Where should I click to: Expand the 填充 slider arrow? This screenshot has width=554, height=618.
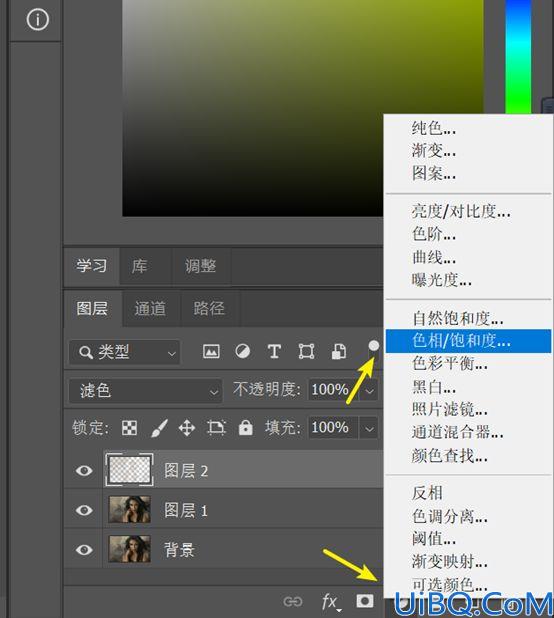[369, 428]
